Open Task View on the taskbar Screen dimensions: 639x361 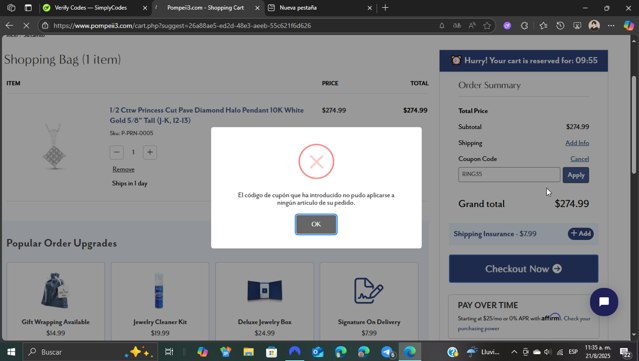169,352
